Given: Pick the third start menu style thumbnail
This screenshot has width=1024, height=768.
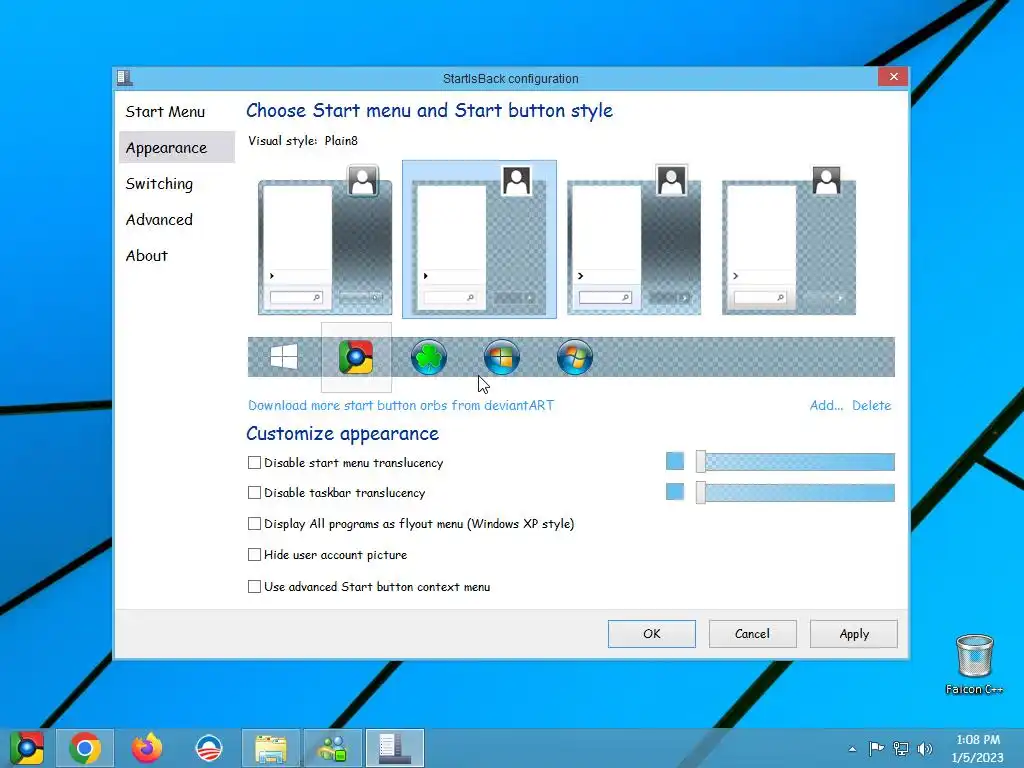Looking at the screenshot, I should point(634,240).
